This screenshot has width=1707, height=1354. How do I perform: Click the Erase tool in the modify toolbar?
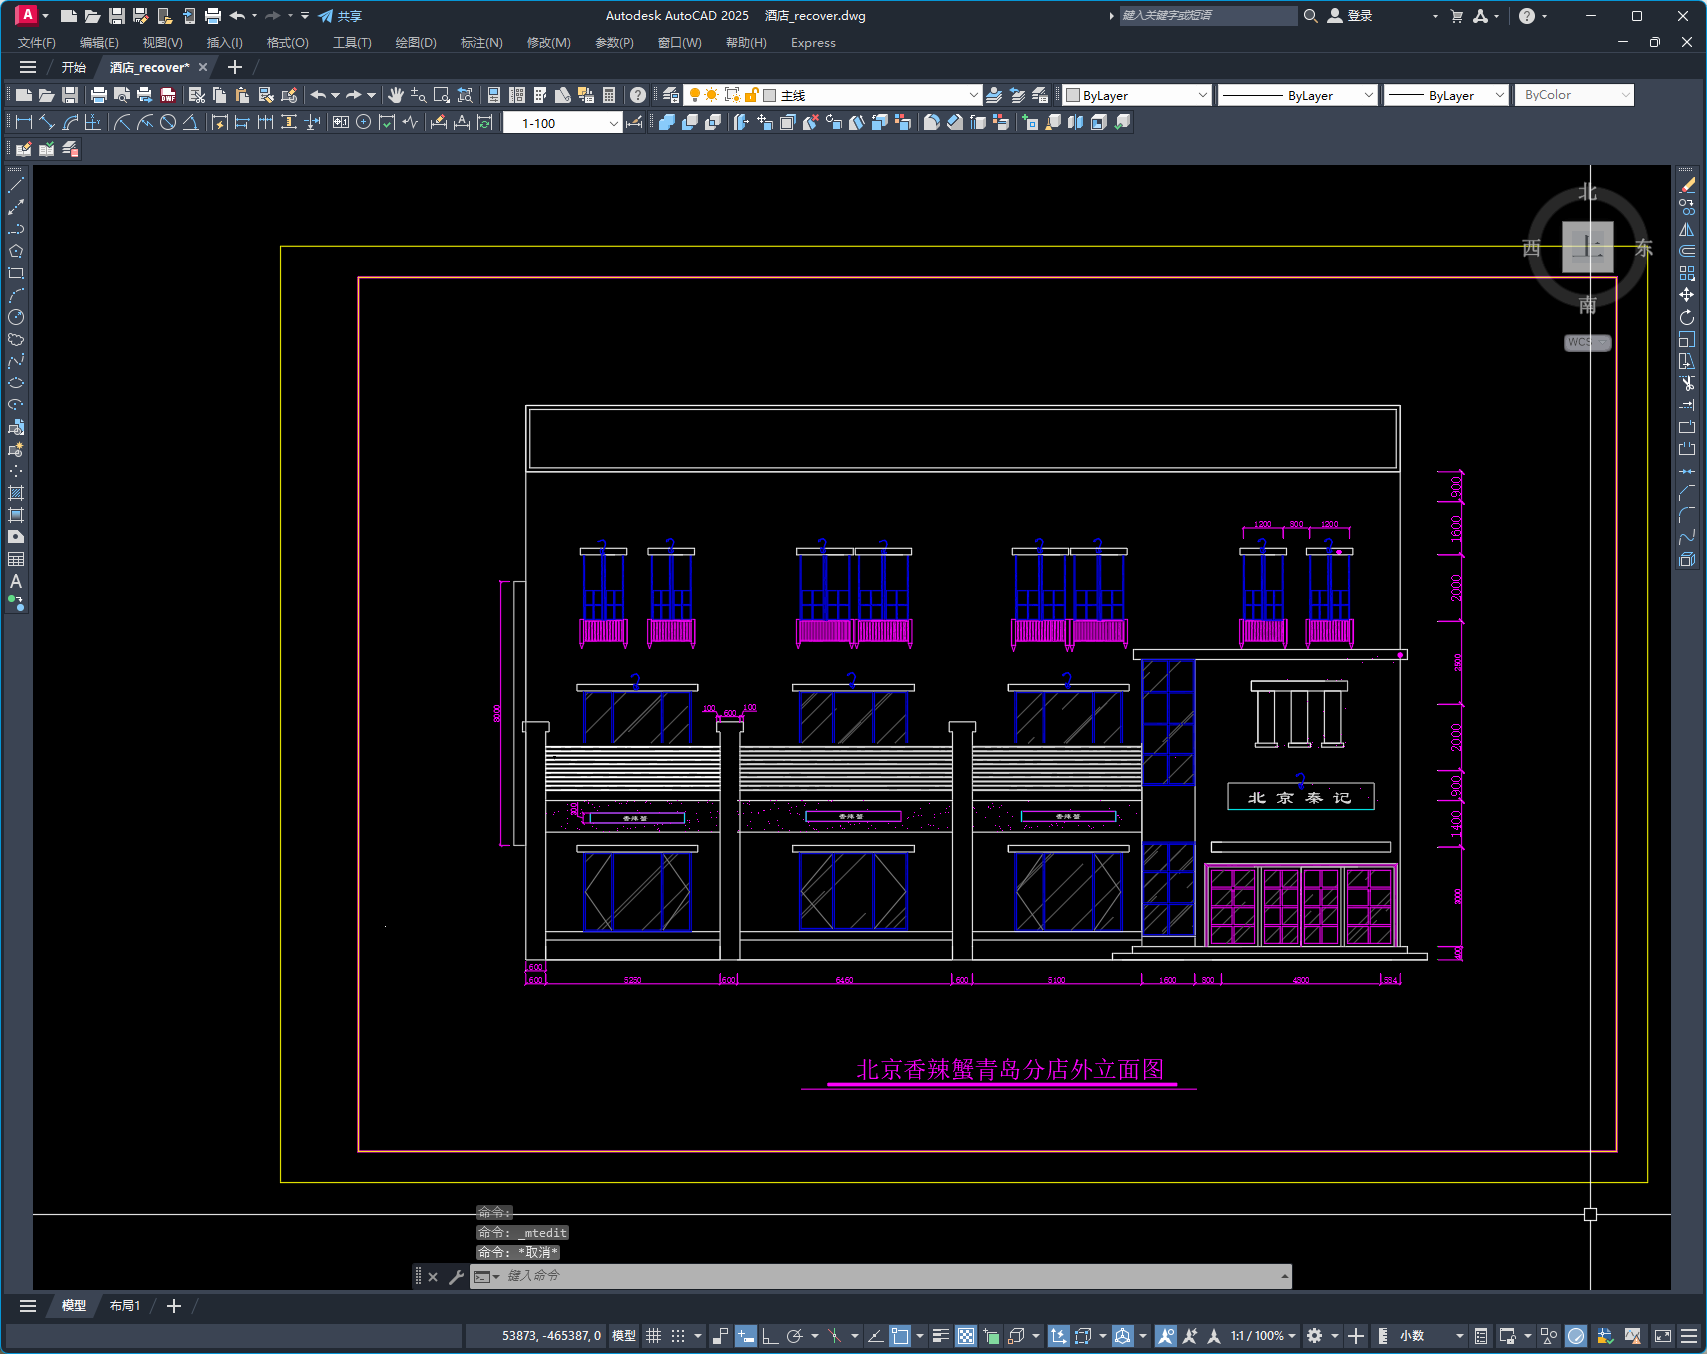1687,185
